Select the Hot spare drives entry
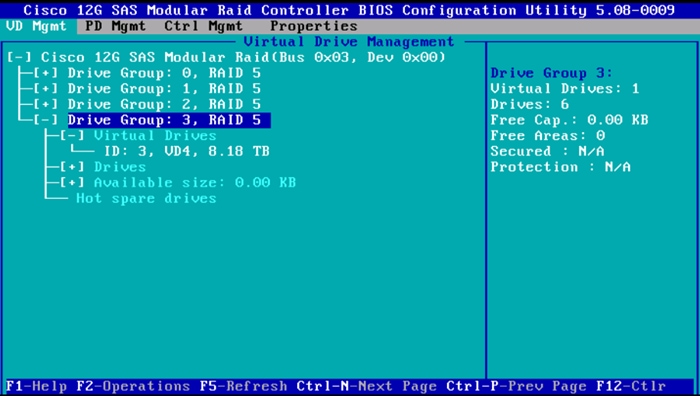Viewport: 700px width, 396px height. 146,198
